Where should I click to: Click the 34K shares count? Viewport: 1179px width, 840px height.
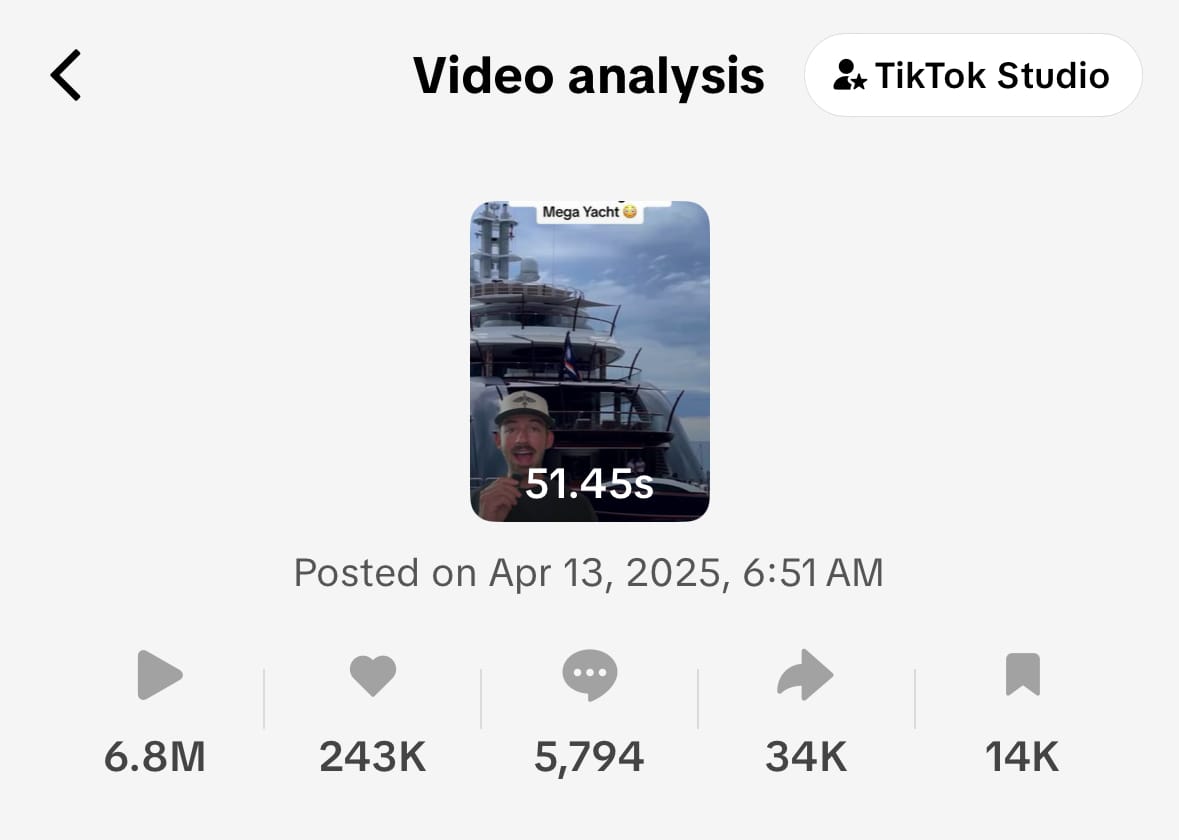pyautogui.click(x=805, y=757)
